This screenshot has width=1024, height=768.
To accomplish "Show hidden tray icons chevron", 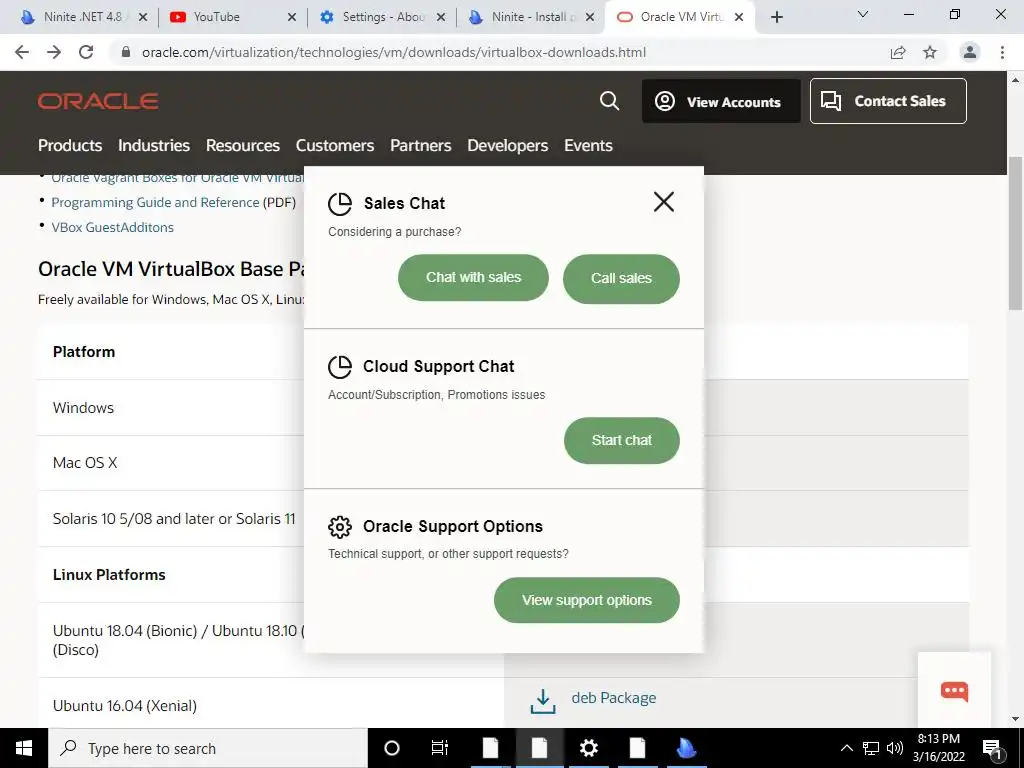I will pos(846,748).
